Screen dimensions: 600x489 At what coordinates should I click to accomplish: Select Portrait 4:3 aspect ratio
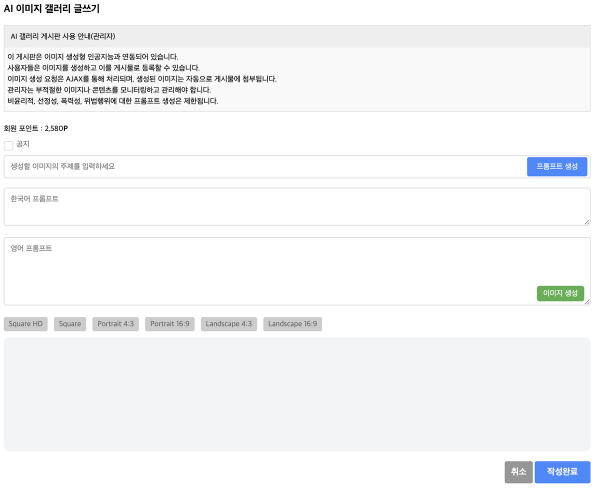(116, 324)
